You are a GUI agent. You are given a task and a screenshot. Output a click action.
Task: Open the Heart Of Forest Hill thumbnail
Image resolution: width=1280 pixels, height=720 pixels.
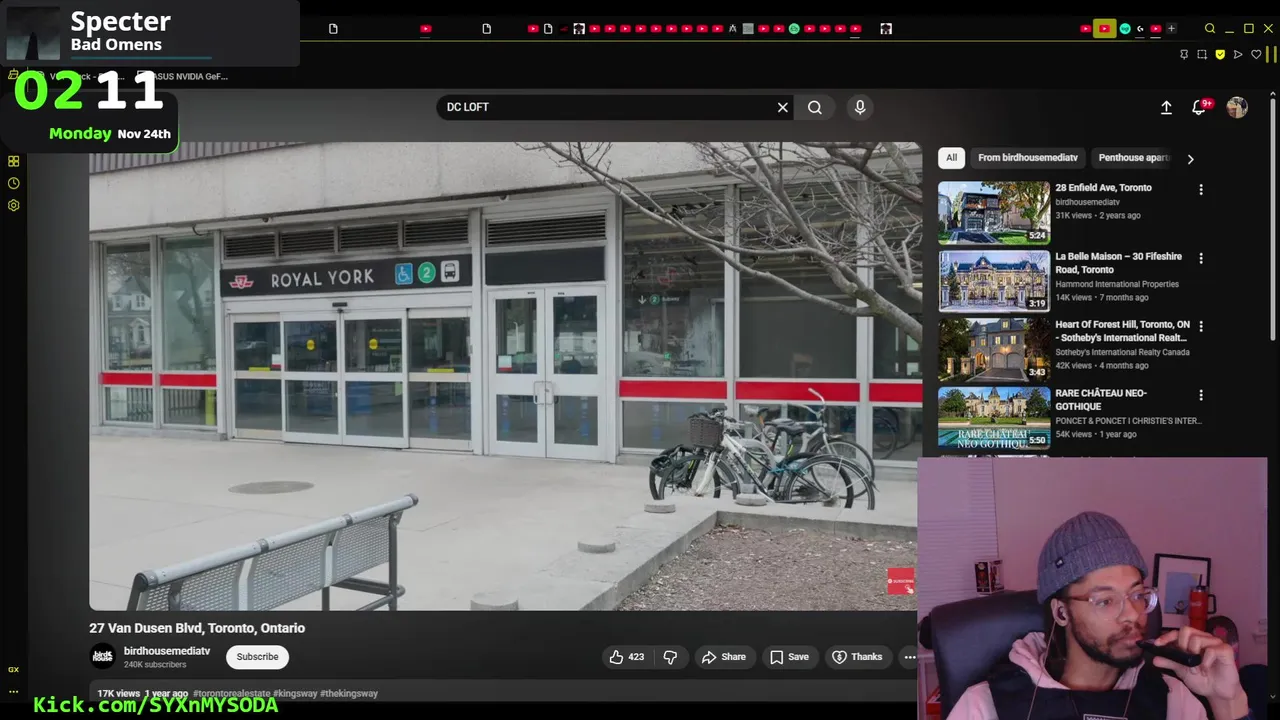(x=993, y=350)
